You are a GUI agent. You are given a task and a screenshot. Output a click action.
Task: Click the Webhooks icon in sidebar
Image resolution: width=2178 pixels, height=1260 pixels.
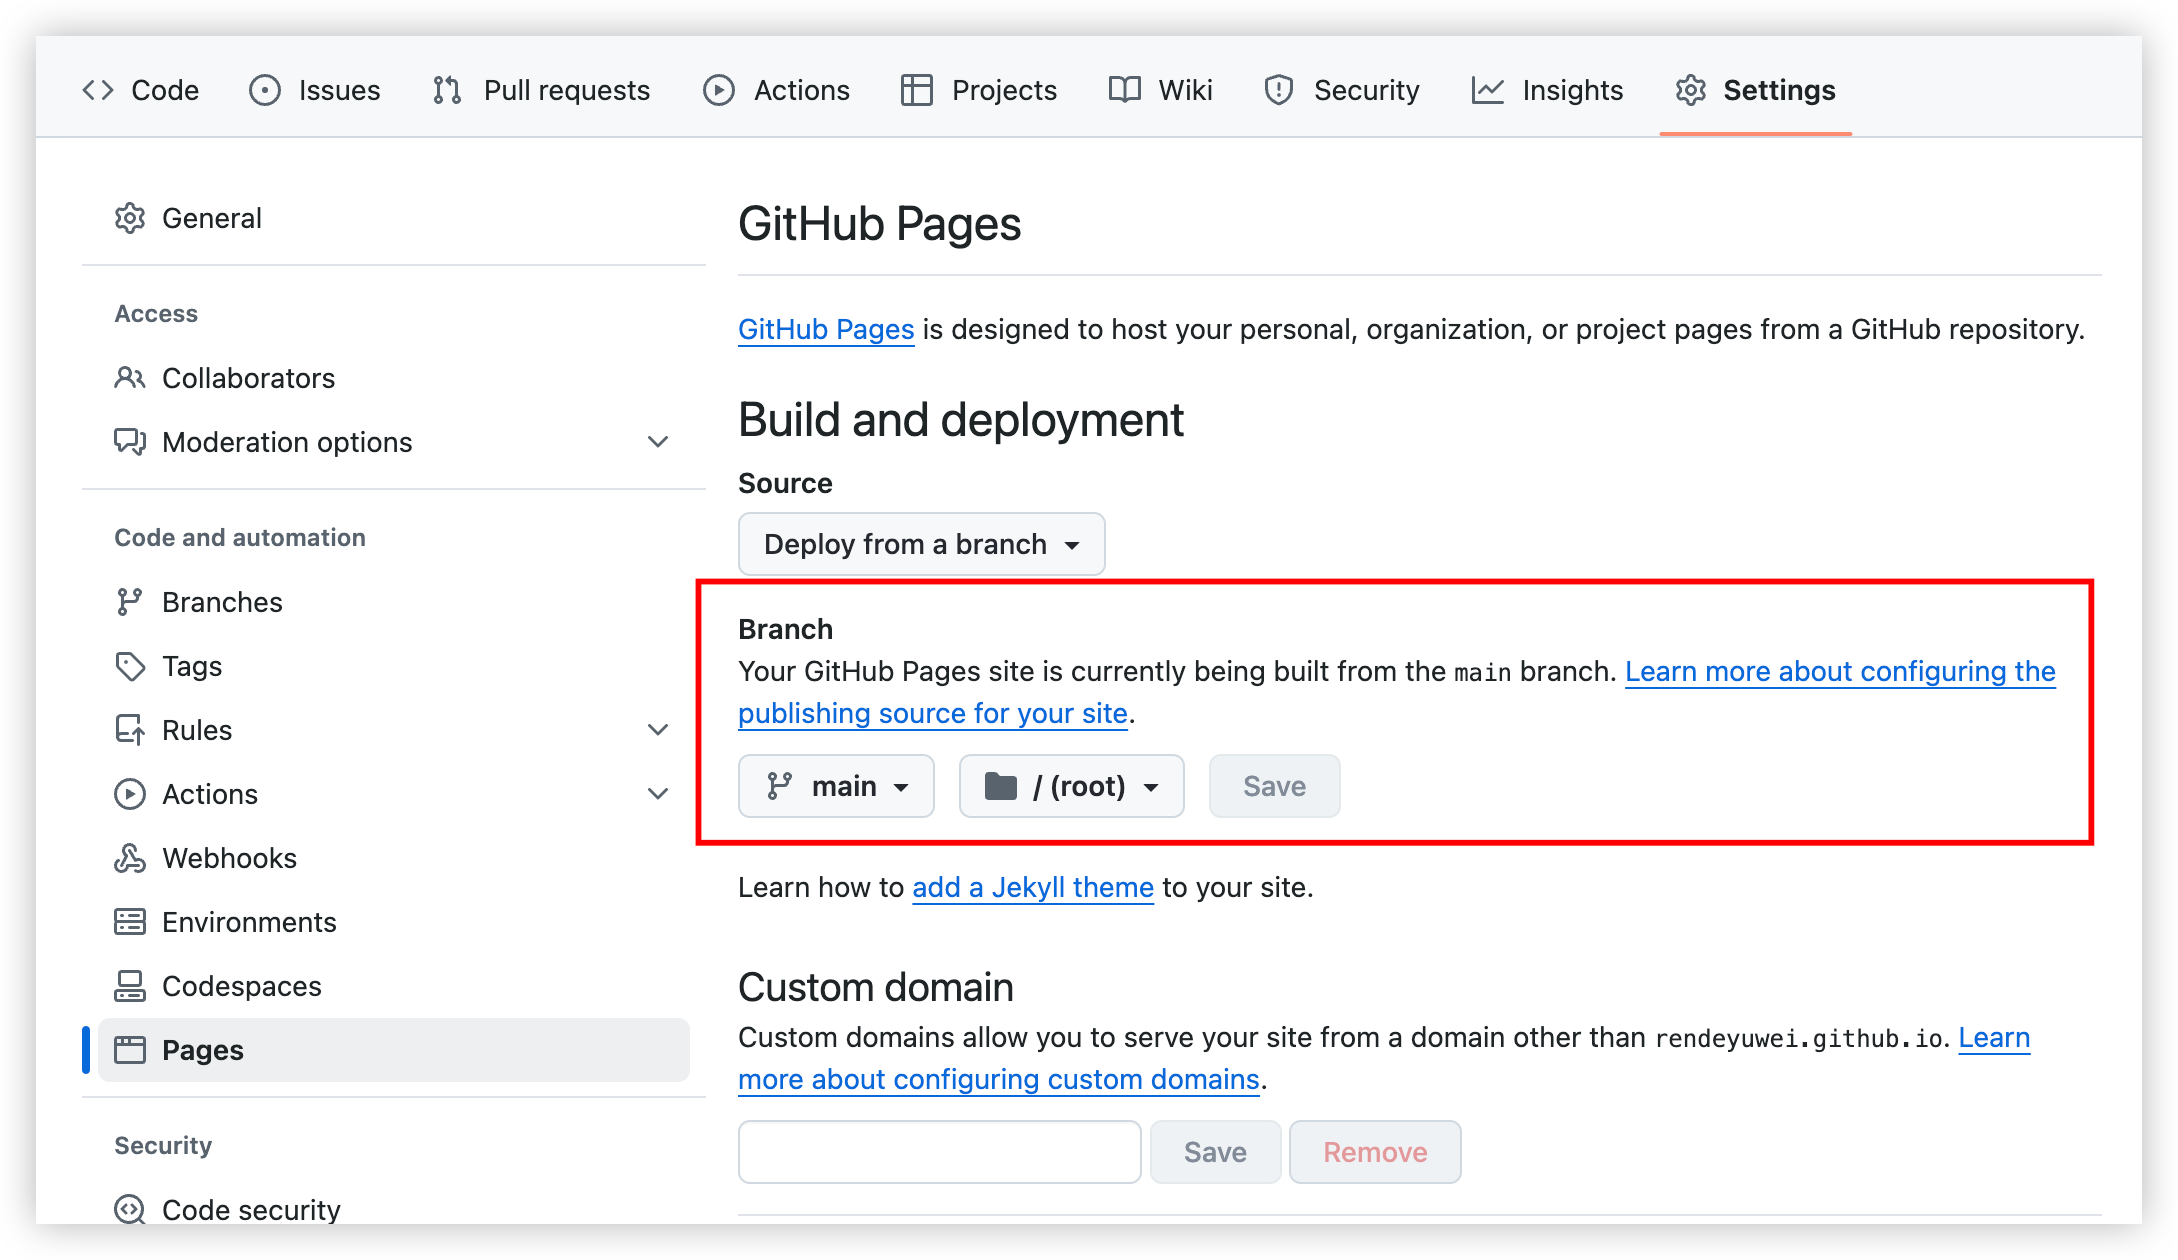[x=130, y=858]
